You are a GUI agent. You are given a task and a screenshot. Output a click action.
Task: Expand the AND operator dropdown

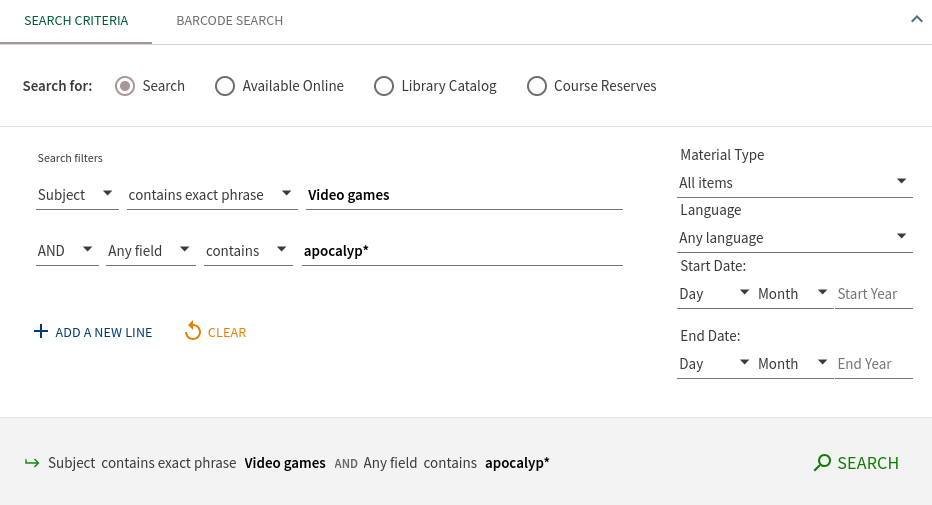66,251
